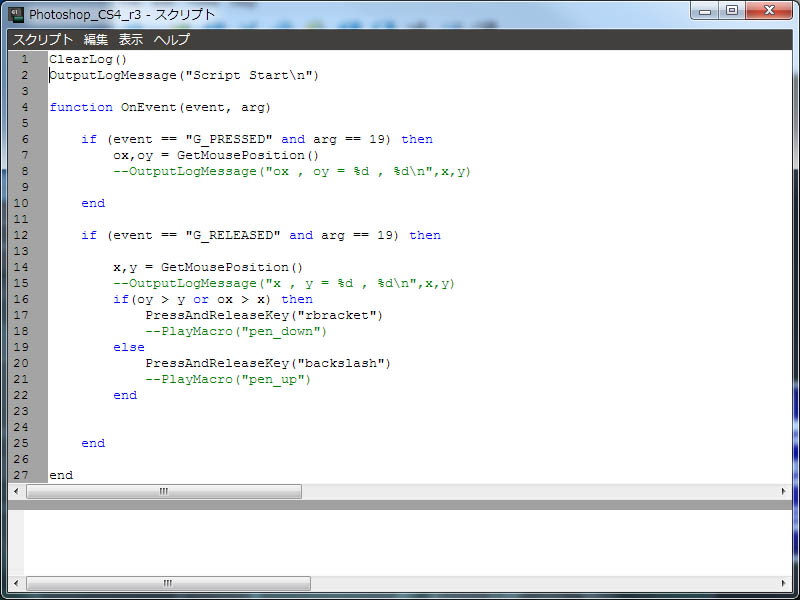Click the end keyword on line 22
This screenshot has height=600, width=800.
click(125, 395)
